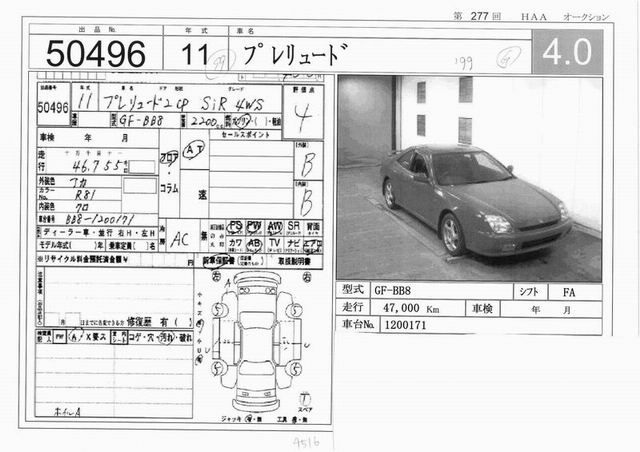Select the 4.0 grade box
The width and height of the screenshot is (640, 452).
coord(567,52)
